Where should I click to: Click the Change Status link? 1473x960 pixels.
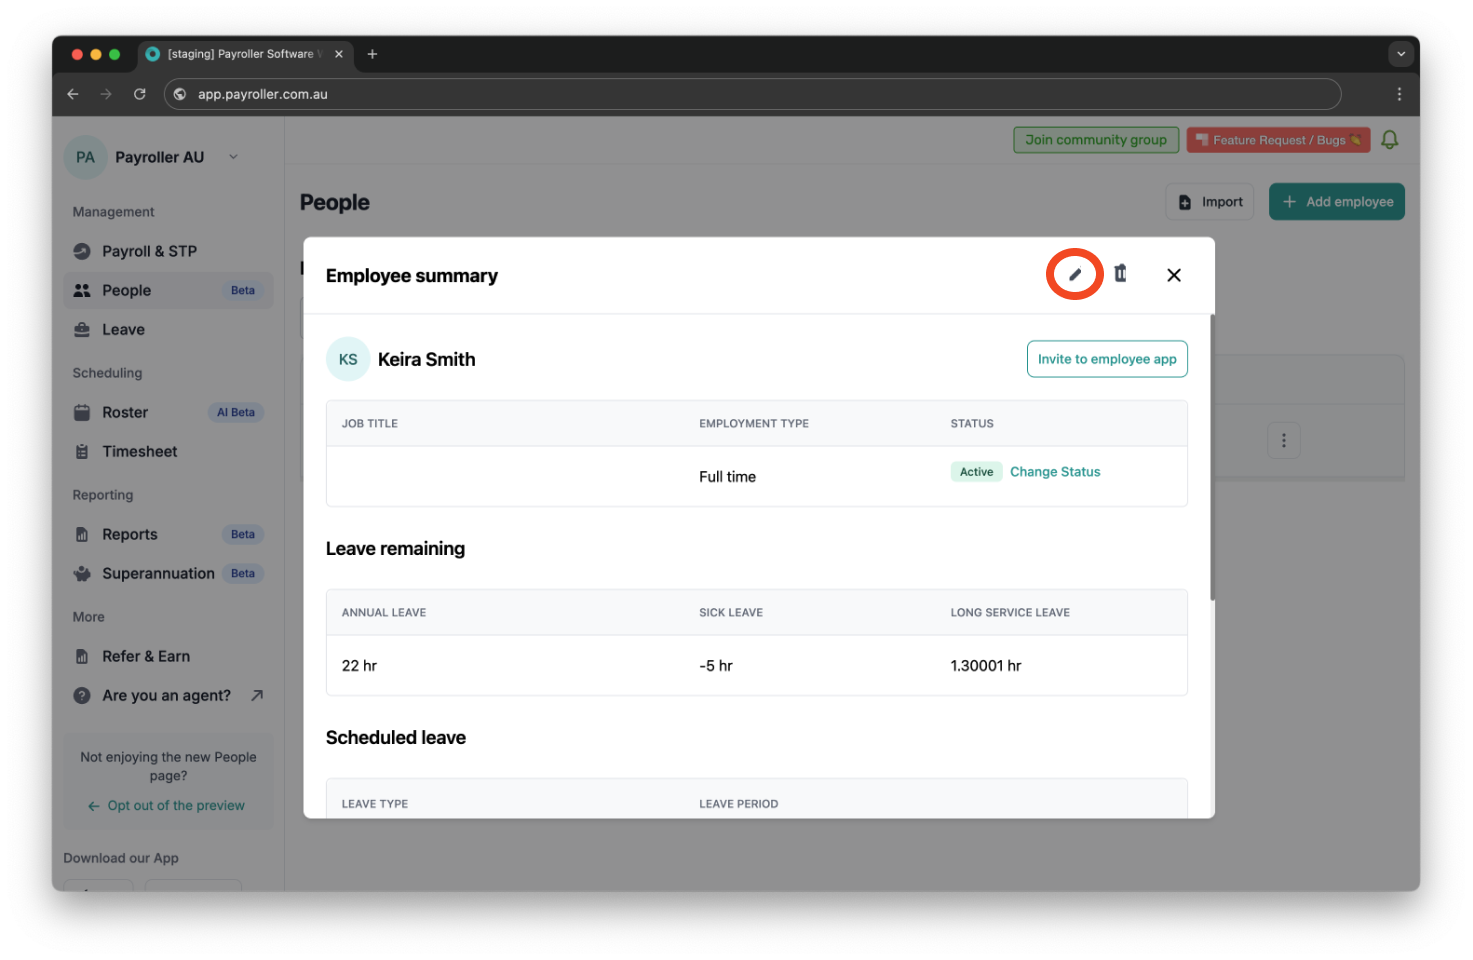(x=1054, y=471)
